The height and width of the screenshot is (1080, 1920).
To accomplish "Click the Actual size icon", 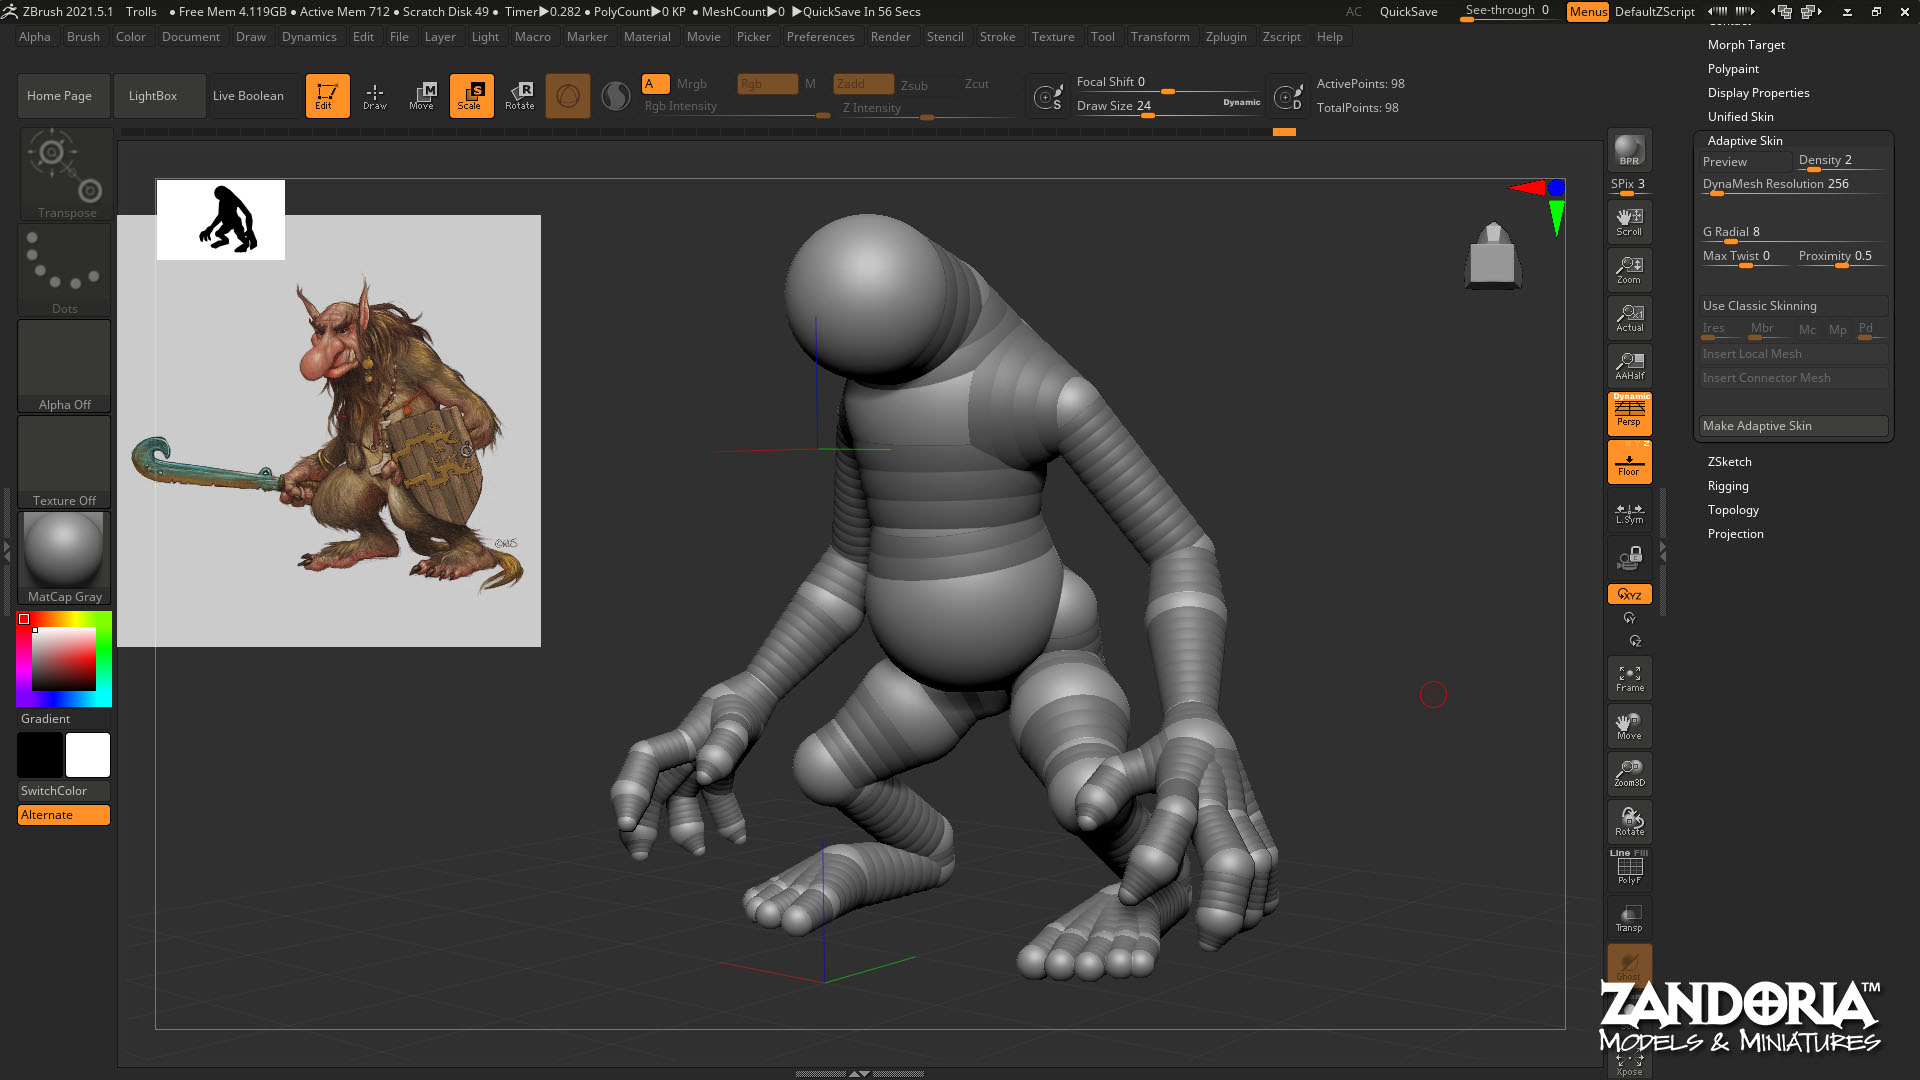I will click(x=1629, y=318).
